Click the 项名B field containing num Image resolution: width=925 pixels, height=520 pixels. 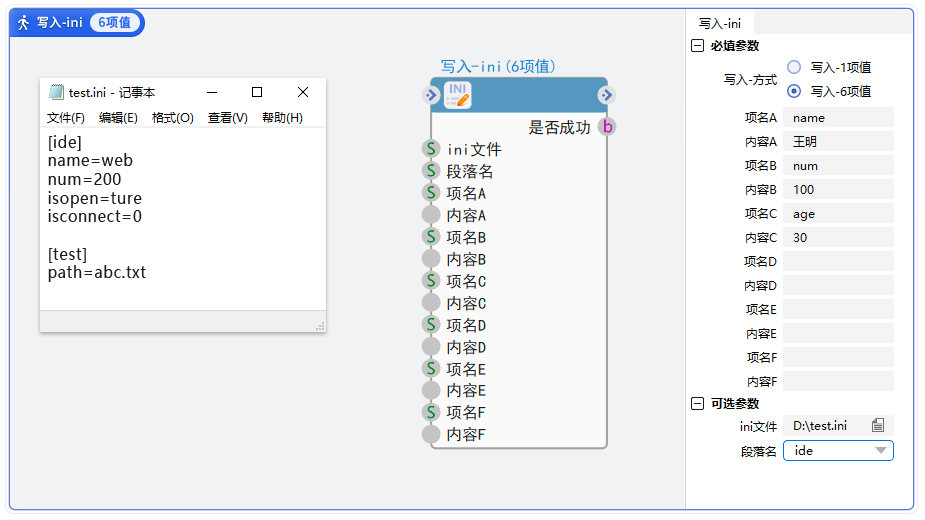tap(838, 165)
